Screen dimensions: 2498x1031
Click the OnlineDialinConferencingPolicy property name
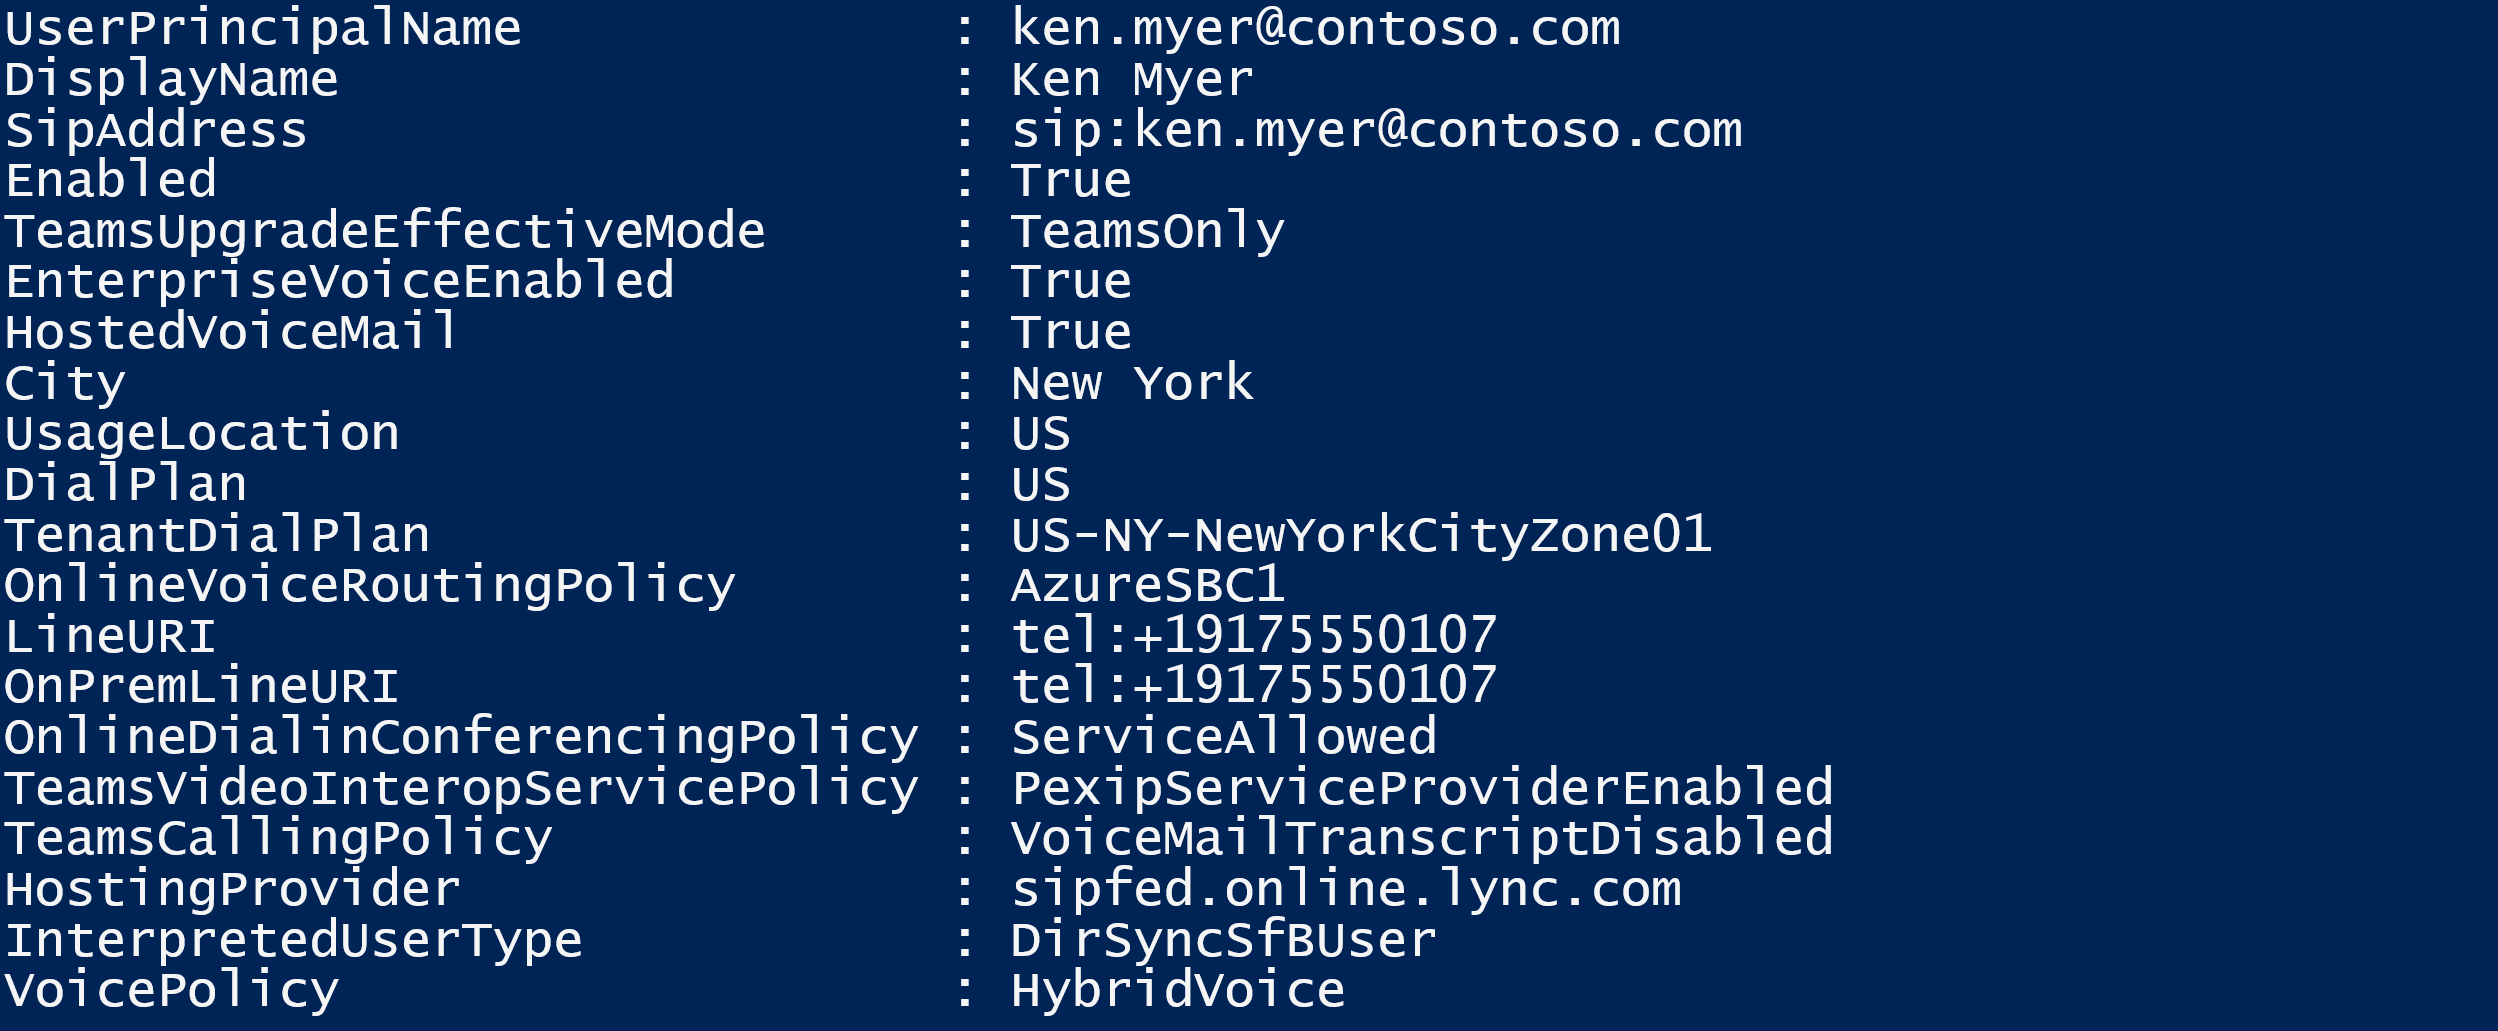click(460, 737)
